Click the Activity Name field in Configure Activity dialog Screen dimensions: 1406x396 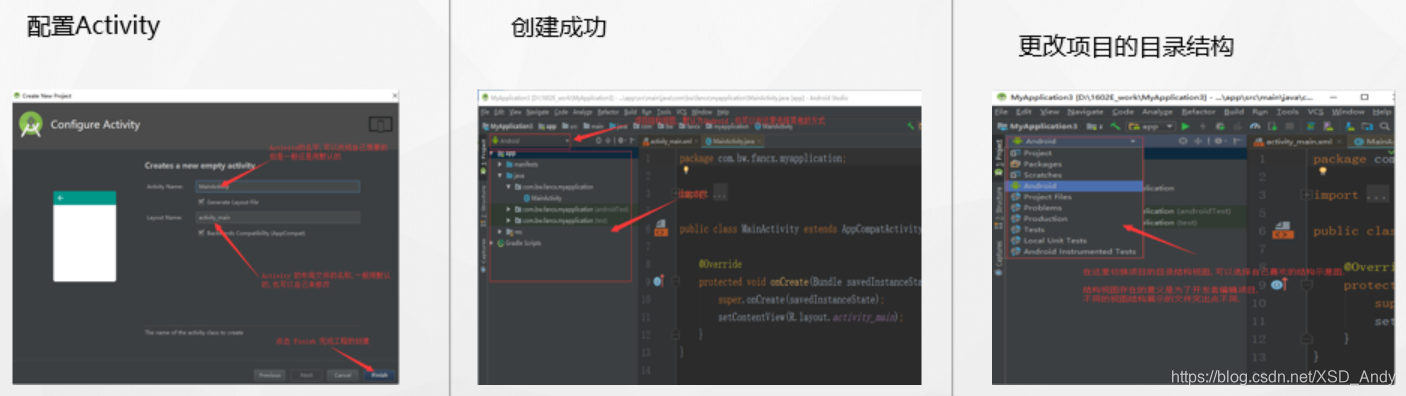click(277, 186)
